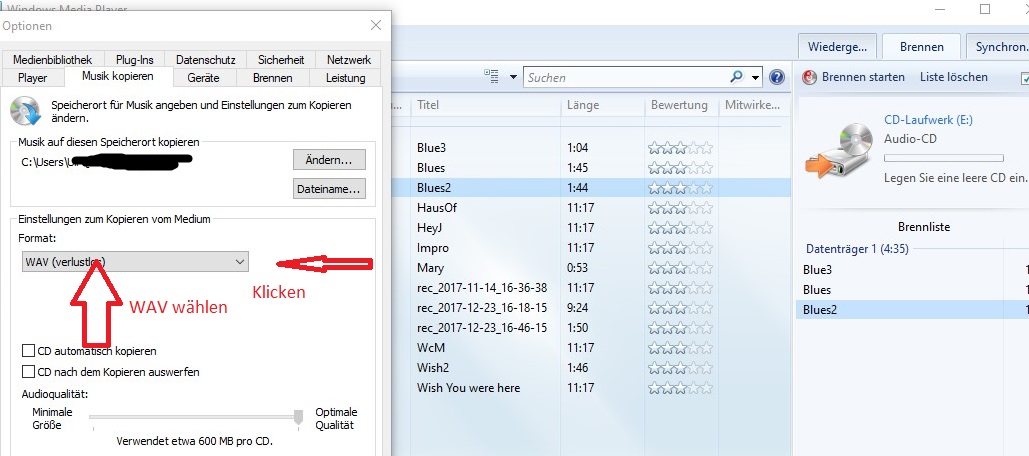Expand the search options dropdown arrow

755,77
